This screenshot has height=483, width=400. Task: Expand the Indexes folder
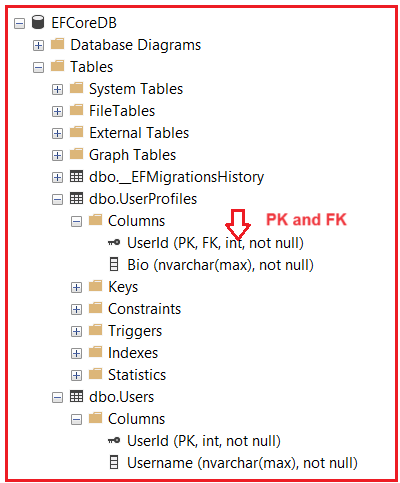coord(76,353)
